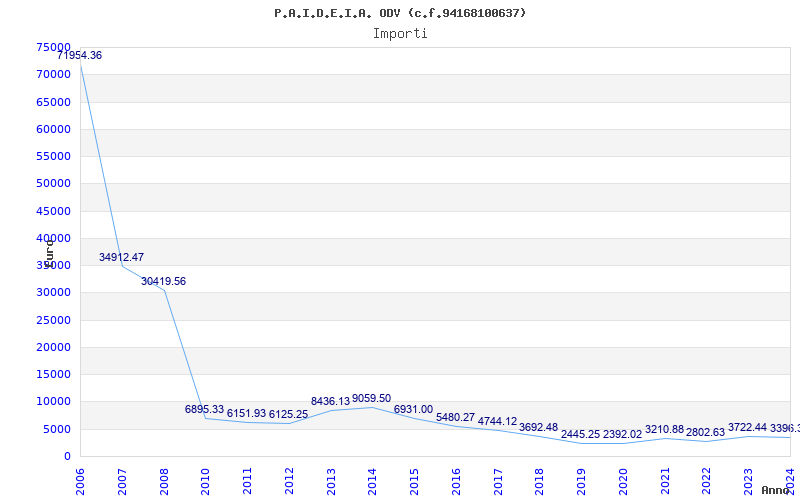Click the 75000 y-axis tick label
The height and width of the screenshot is (500, 800).
tap(54, 47)
